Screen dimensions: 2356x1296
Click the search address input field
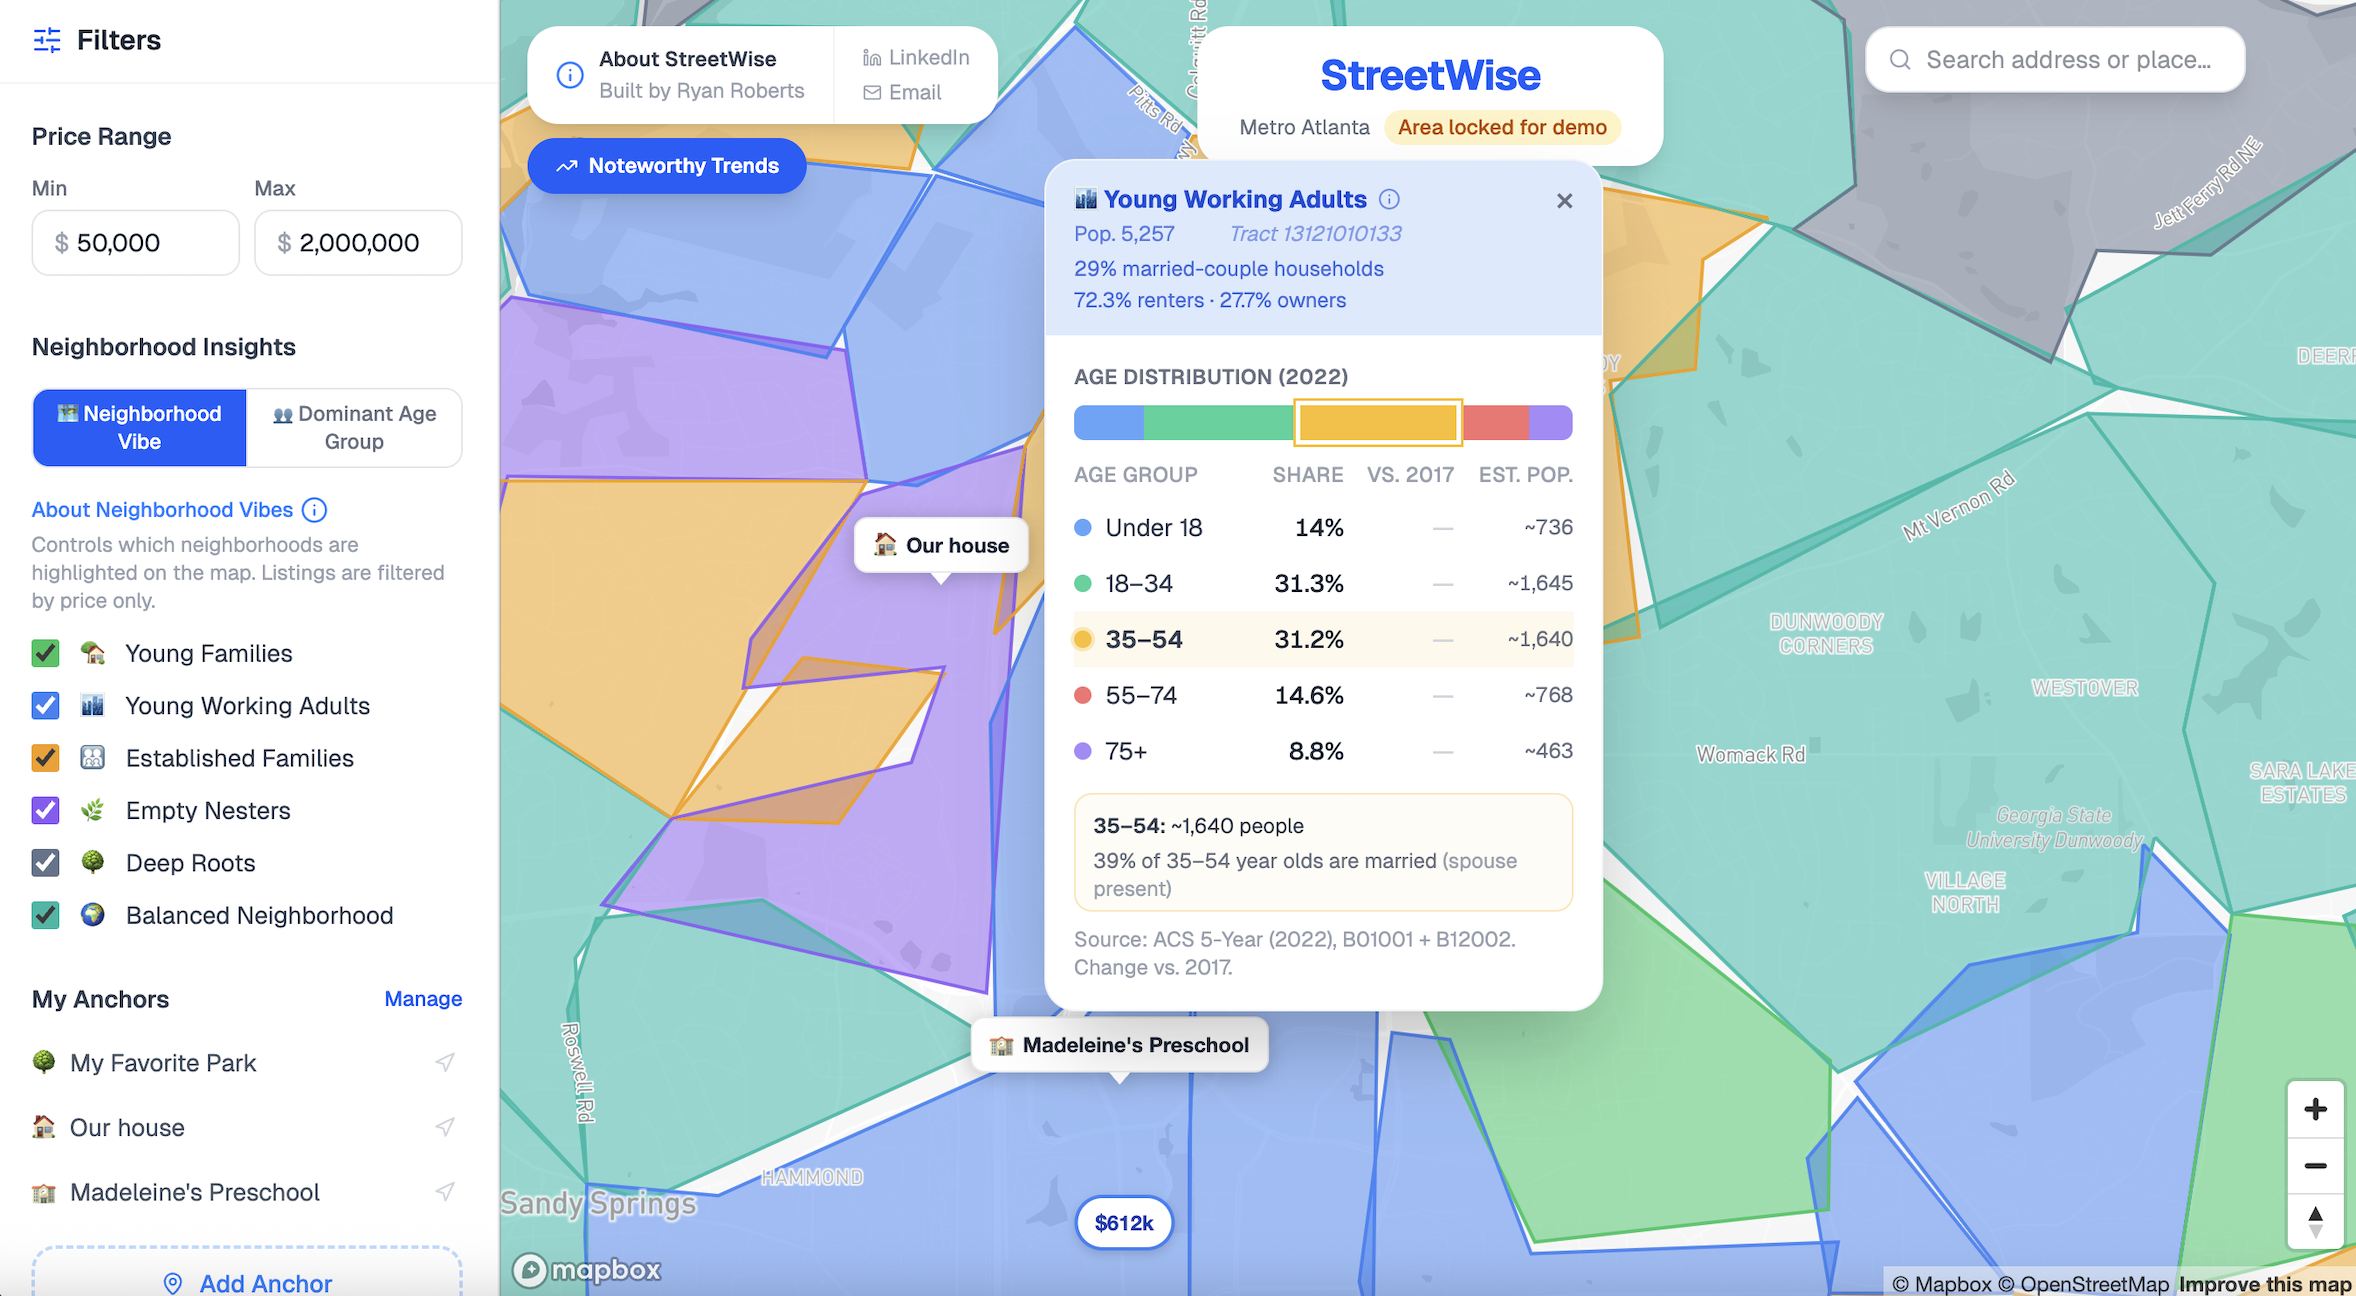pyautogui.click(x=2067, y=60)
